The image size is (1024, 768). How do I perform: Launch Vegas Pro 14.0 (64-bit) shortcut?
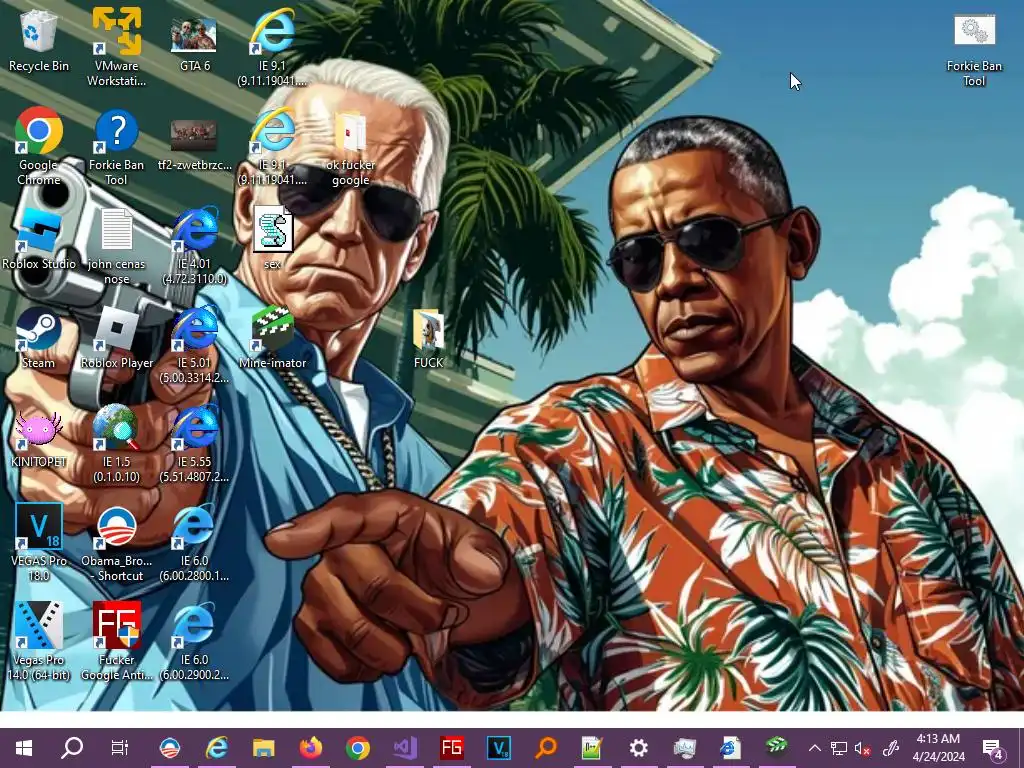(x=39, y=641)
